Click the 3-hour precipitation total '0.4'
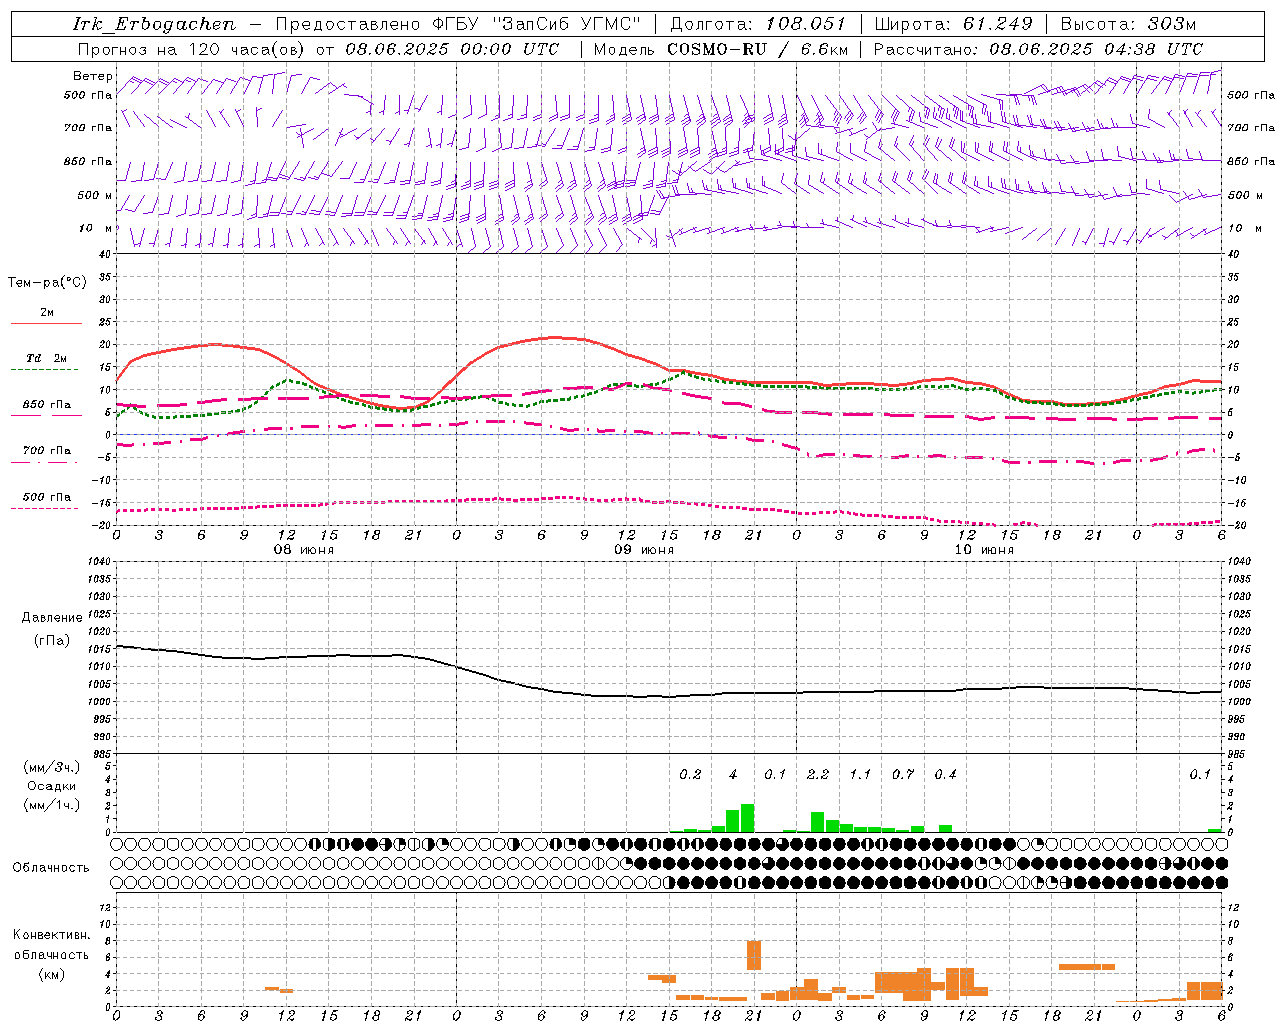Screen dimensions: 1280x1024 coord(945,774)
